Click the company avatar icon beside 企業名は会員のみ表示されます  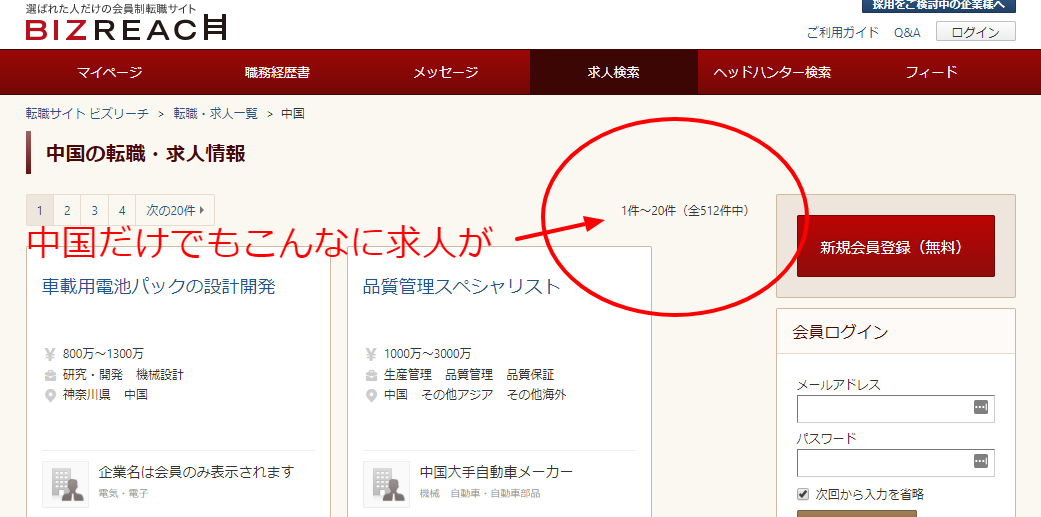click(x=66, y=484)
